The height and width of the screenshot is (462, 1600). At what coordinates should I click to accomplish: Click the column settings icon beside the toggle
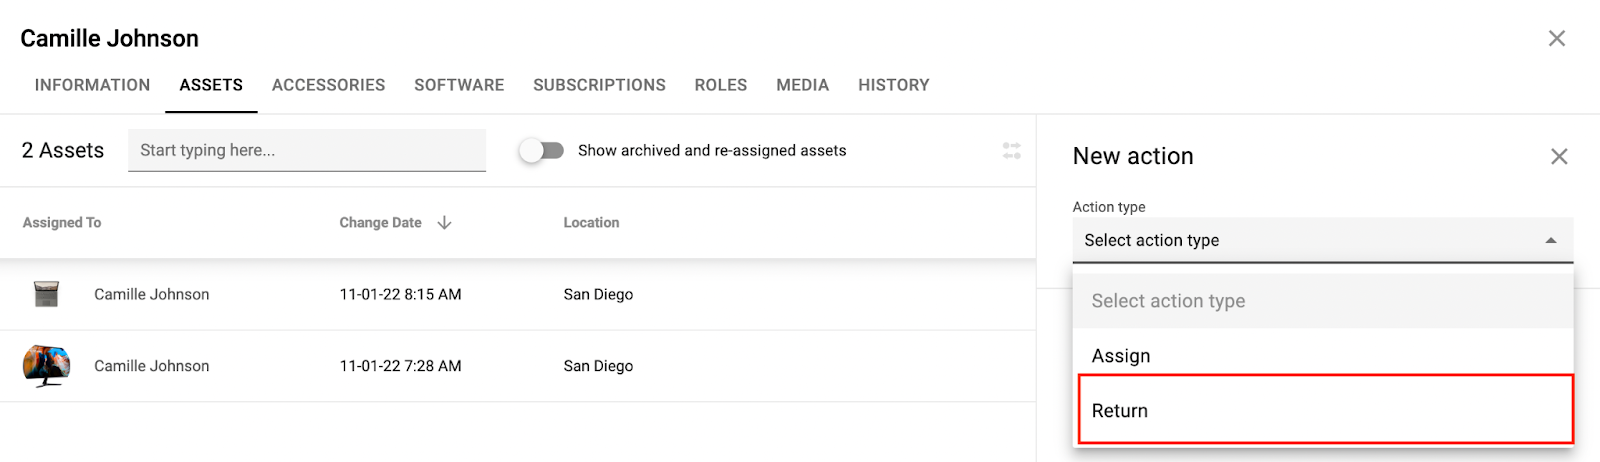click(1012, 151)
